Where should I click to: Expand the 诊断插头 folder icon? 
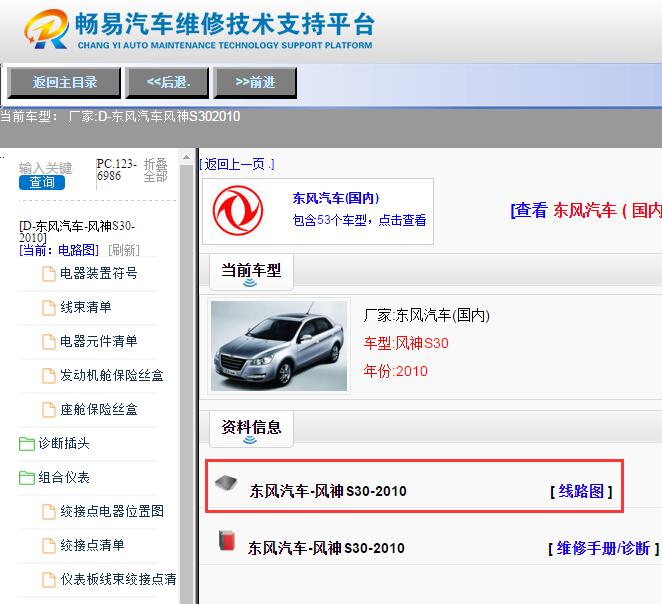(x=27, y=444)
